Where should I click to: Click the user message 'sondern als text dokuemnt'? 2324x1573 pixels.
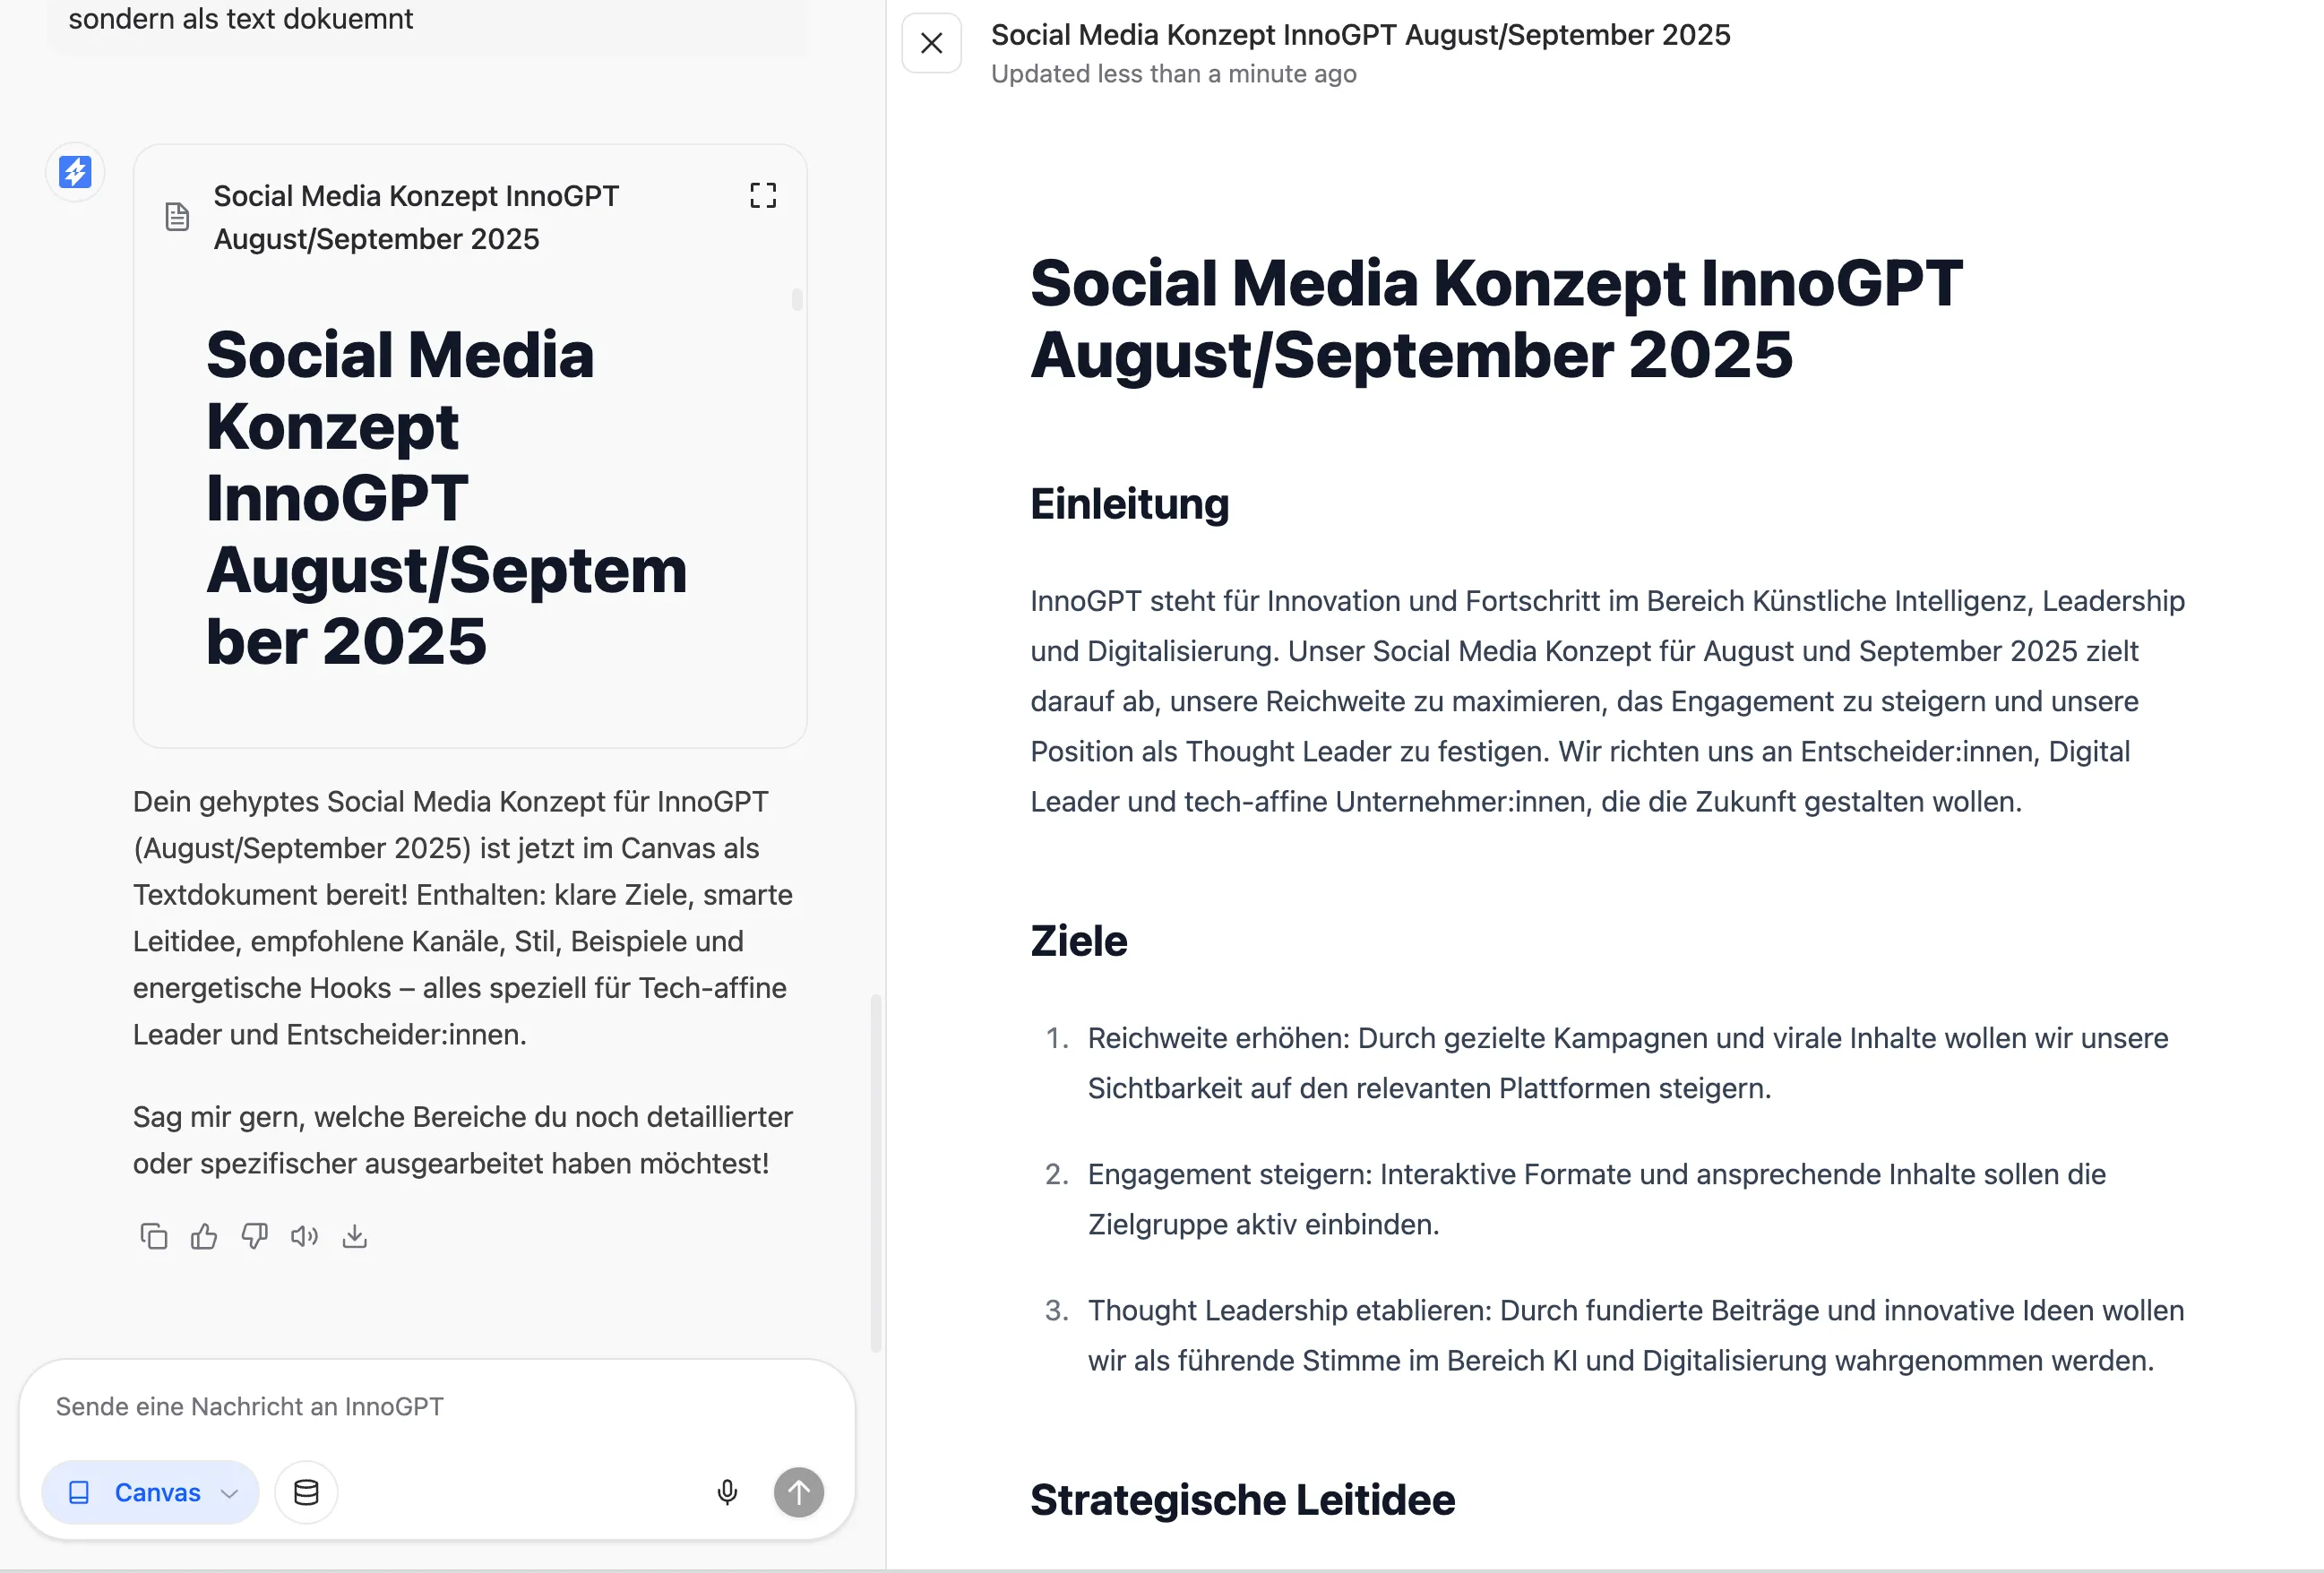pos(240,19)
